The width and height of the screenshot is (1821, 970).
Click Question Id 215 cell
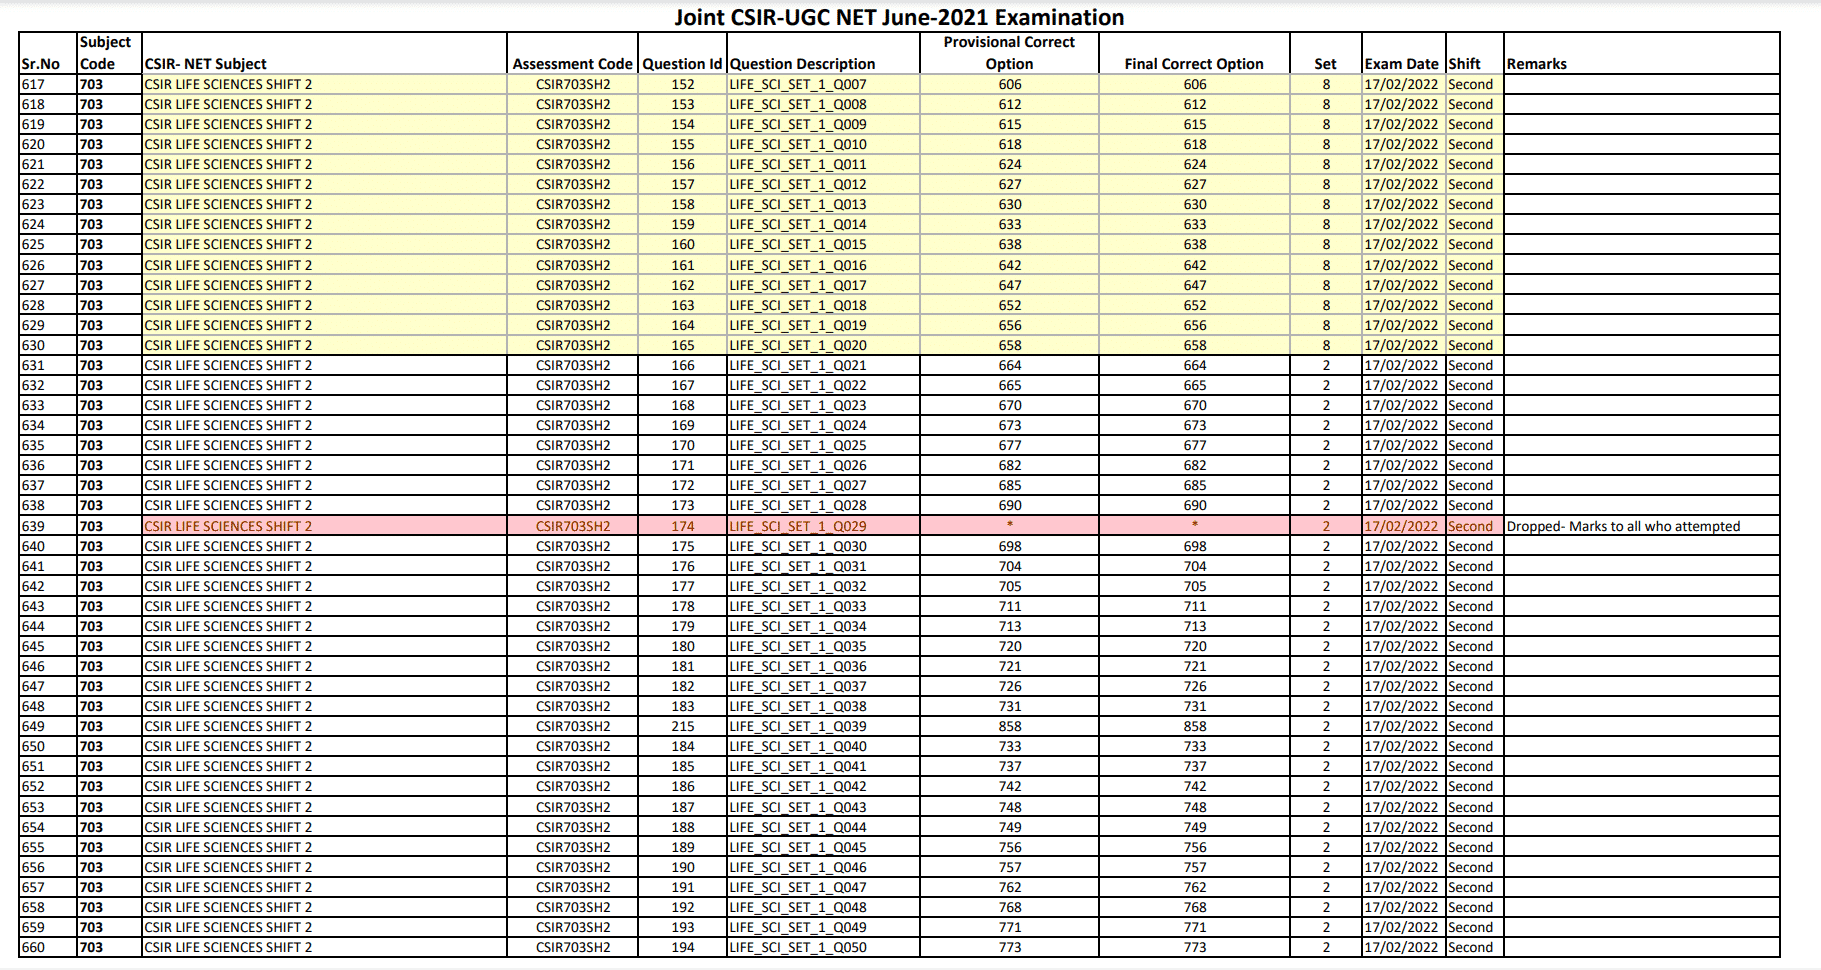[683, 727]
